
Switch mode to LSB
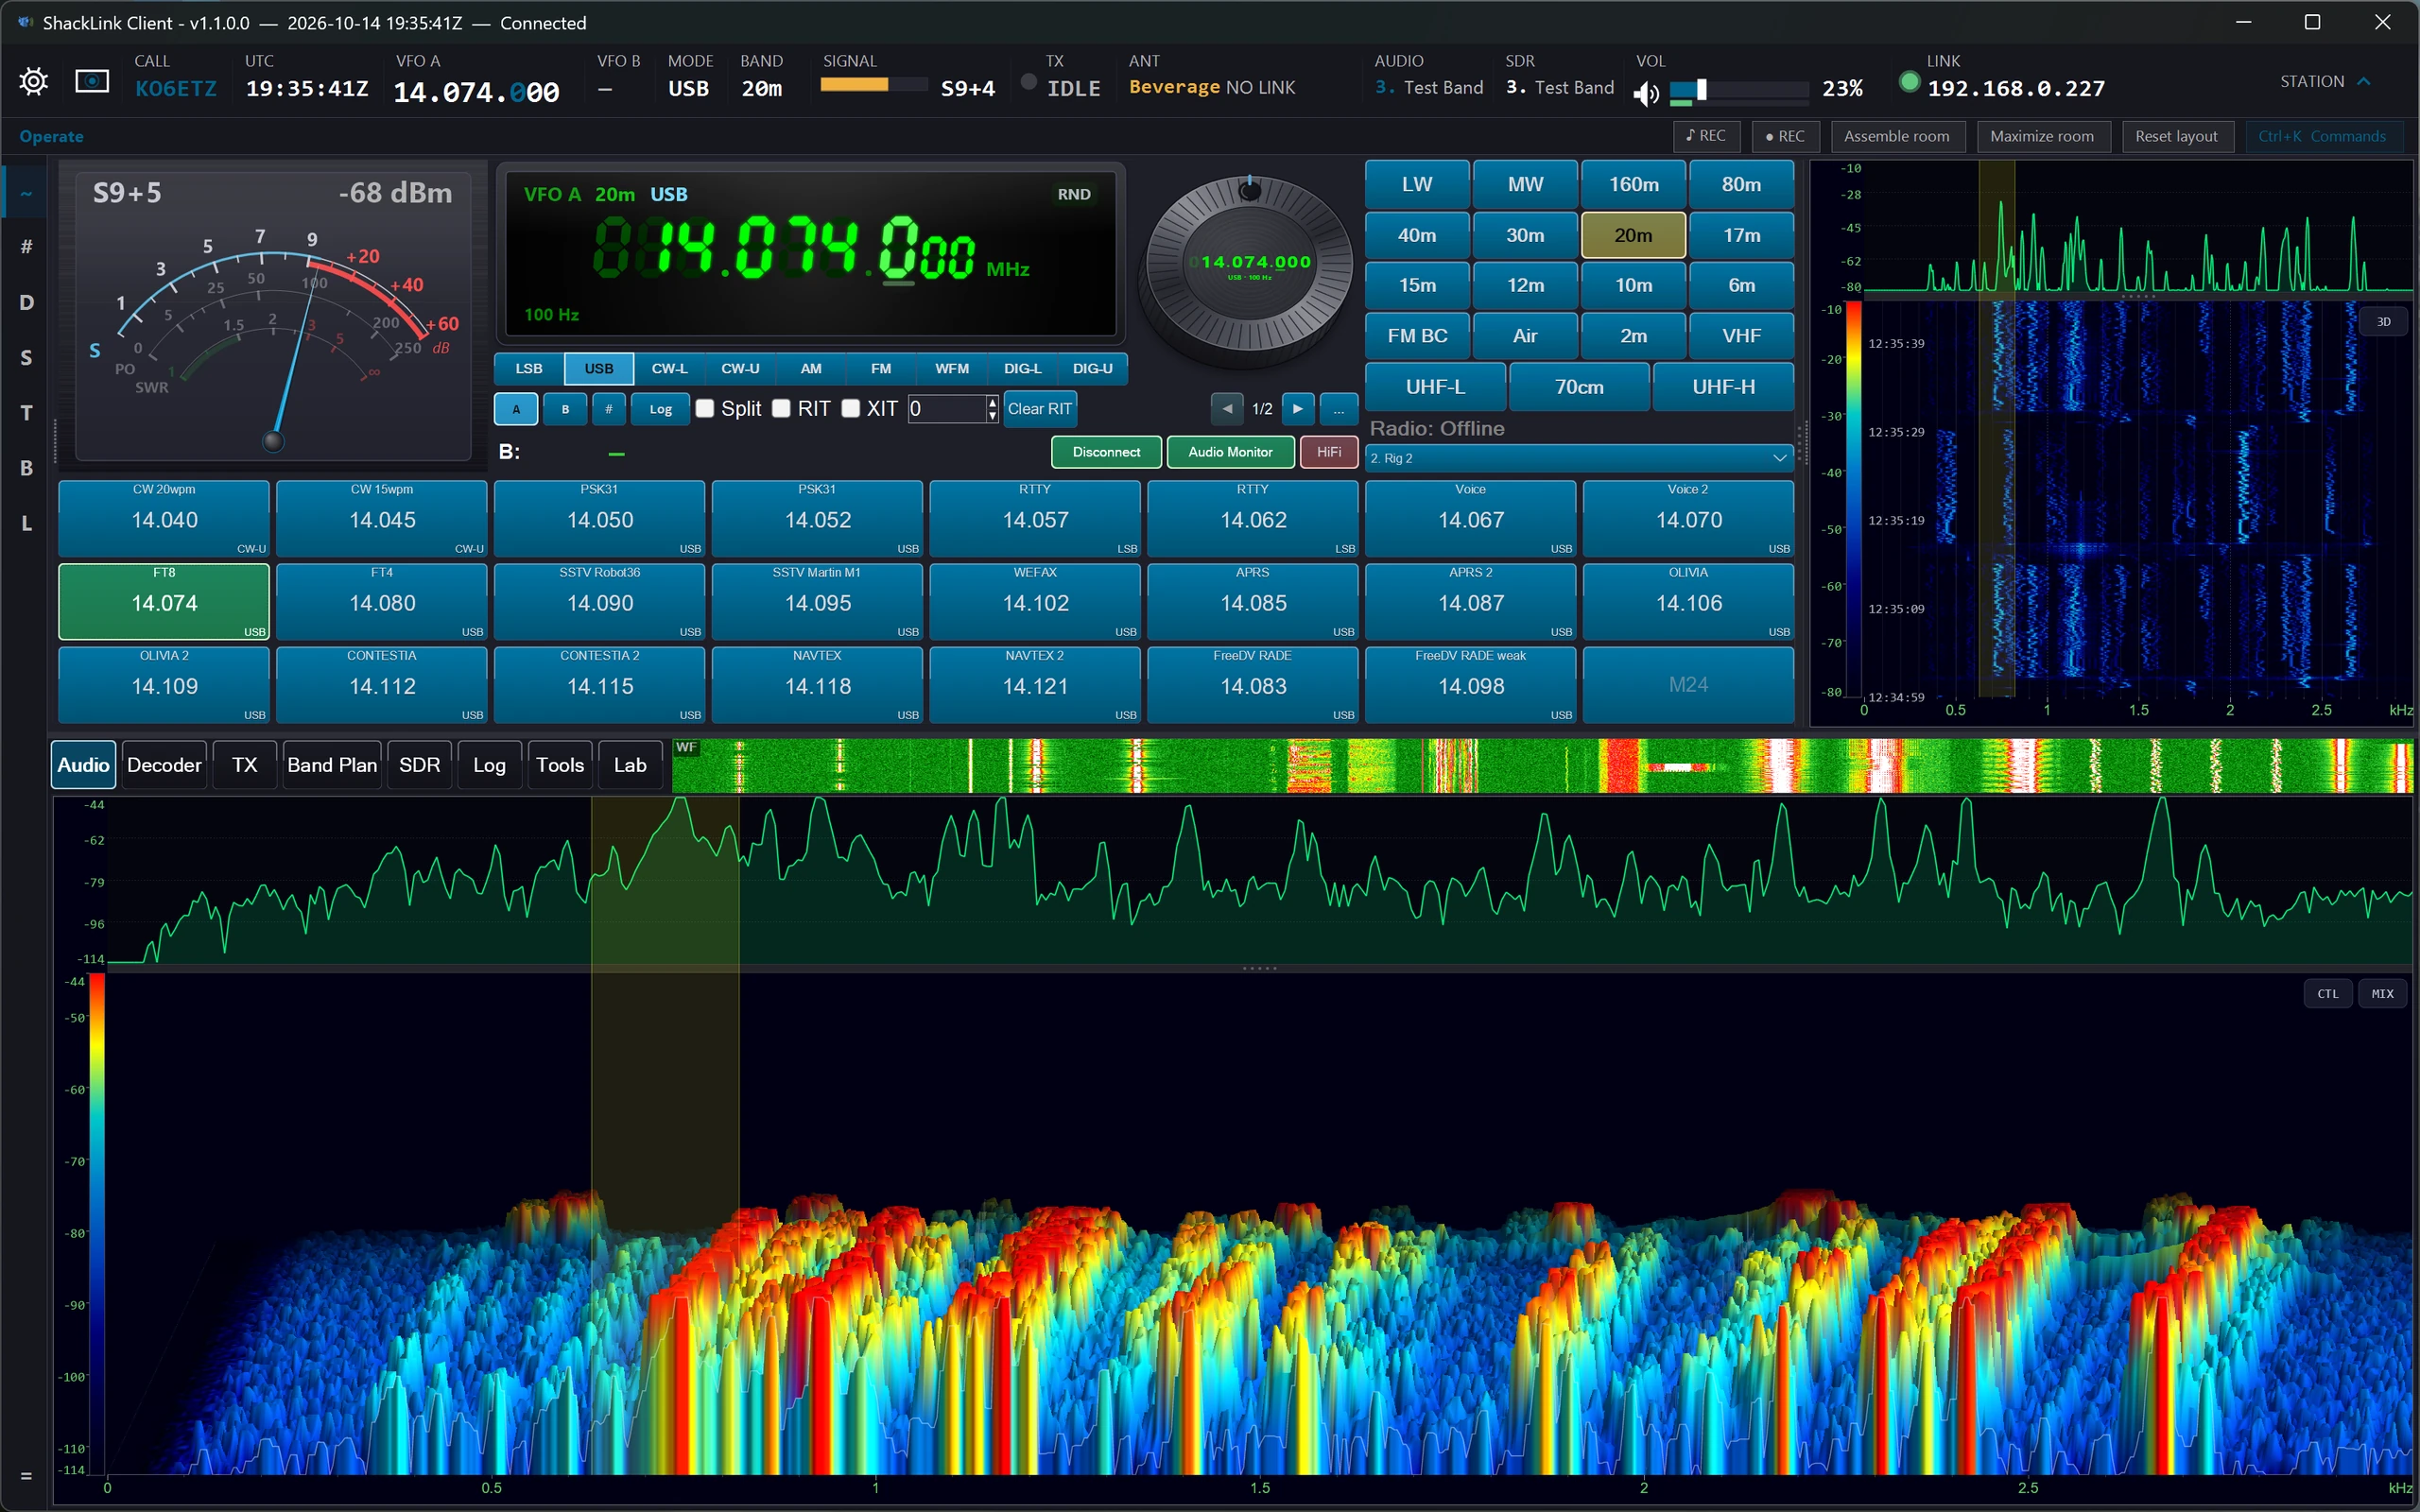[x=529, y=369]
